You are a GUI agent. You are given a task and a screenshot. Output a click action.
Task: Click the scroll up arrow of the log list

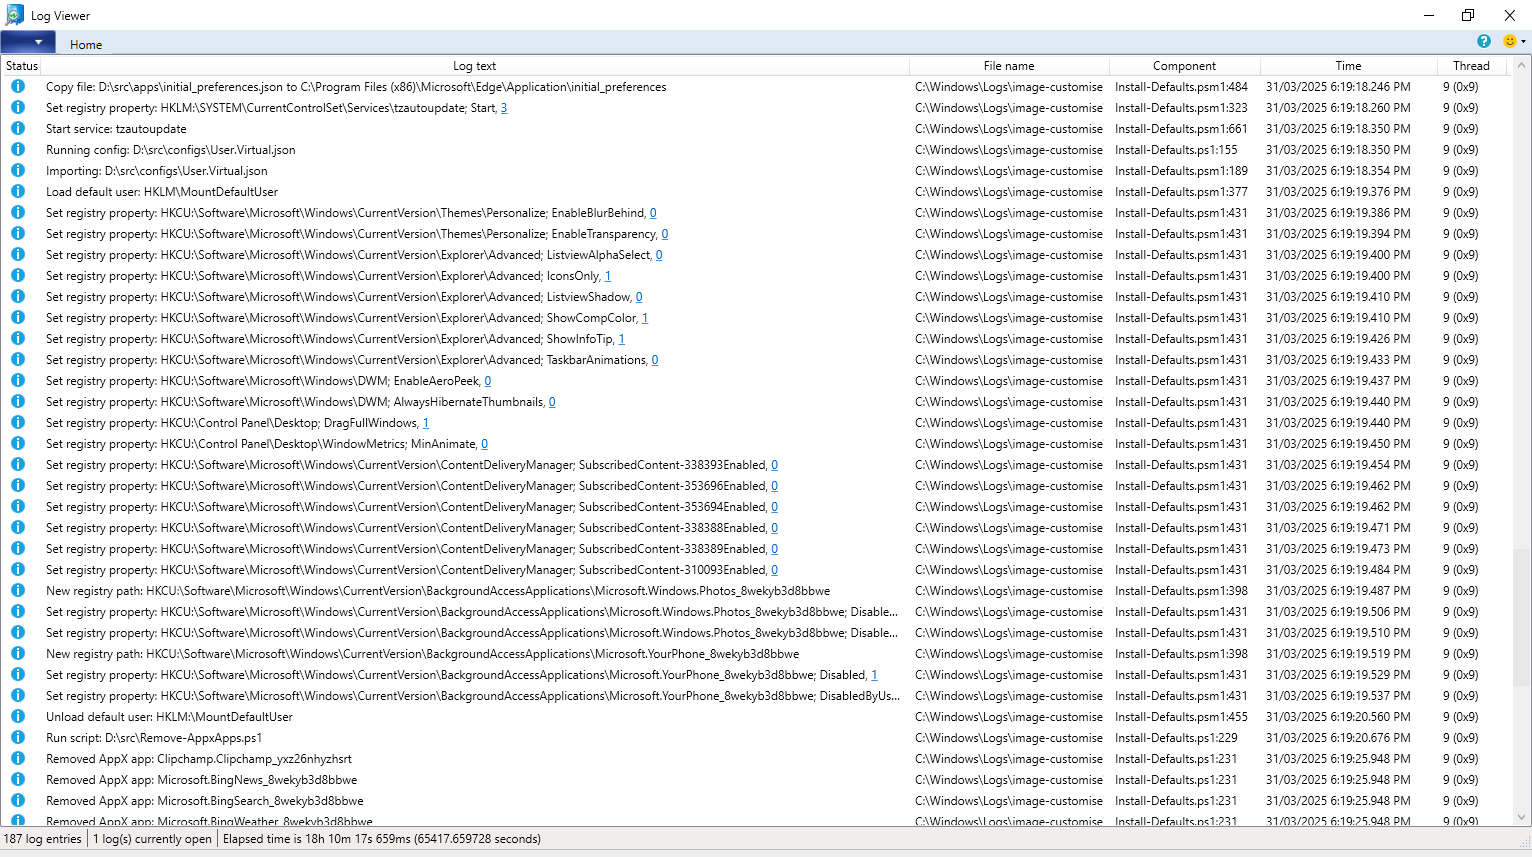[1522, 65]
